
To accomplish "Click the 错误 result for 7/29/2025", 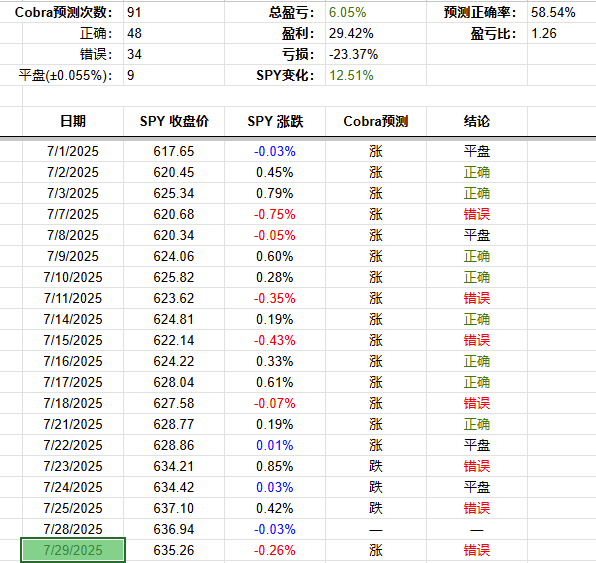I will [477, 550].
